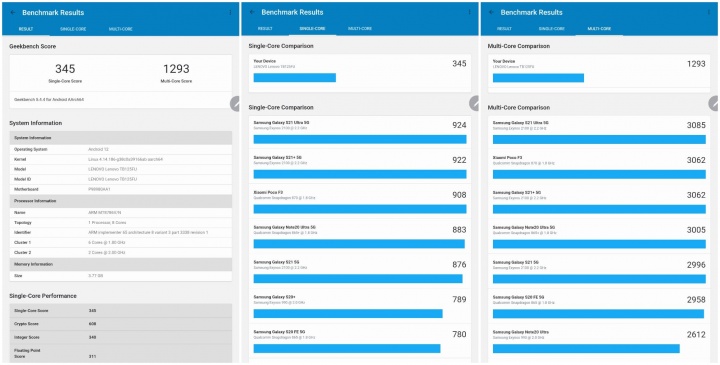Select the Integer Score row
The height and width of the screenshot is (365, 720).
point(121,337)
